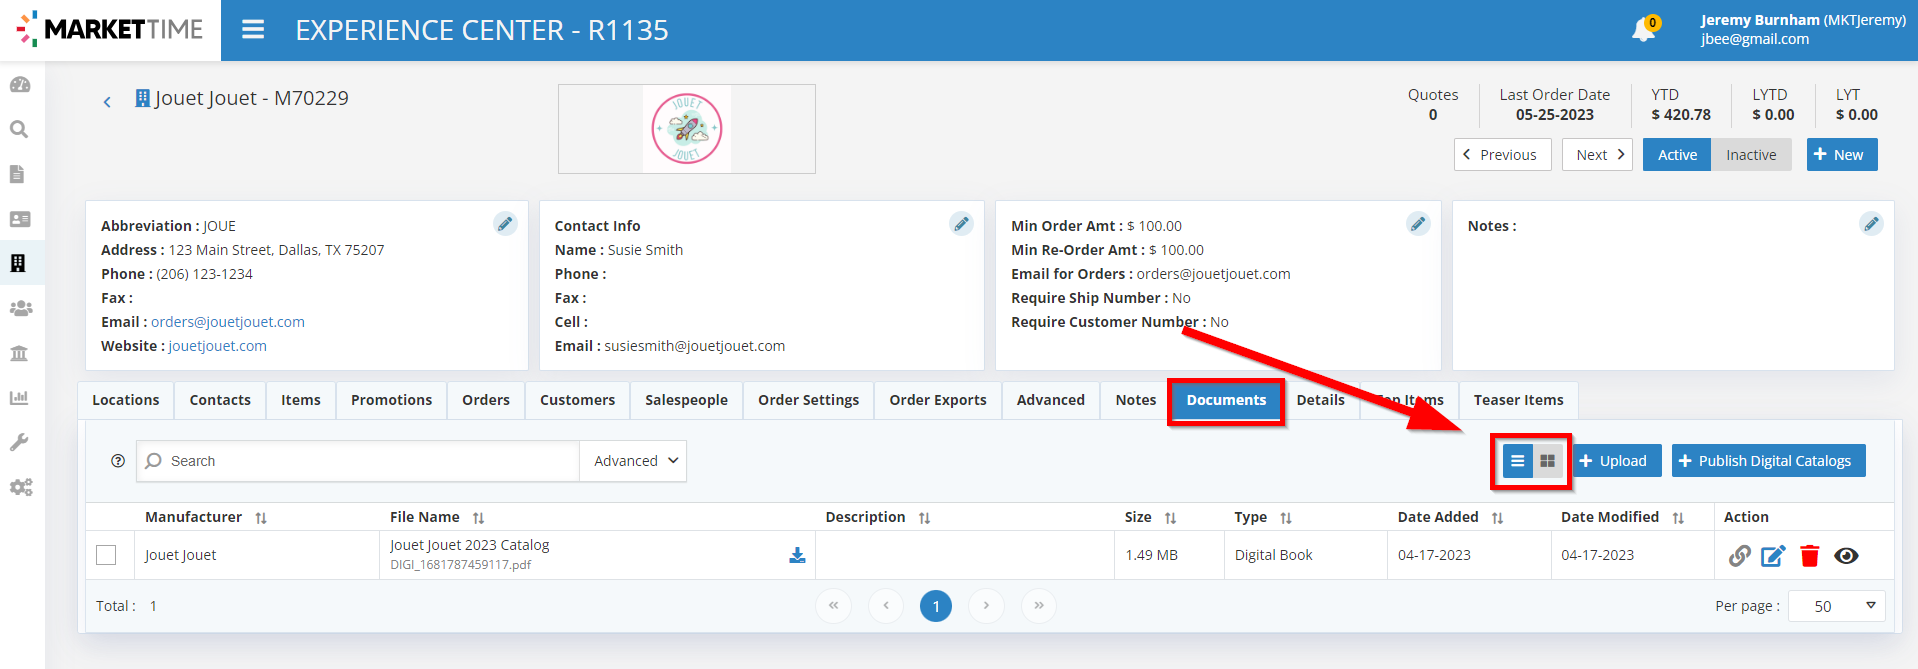Copy link for the catalog document
The height and width of the screenshot is (669, 1918).
coord(1740,556)
